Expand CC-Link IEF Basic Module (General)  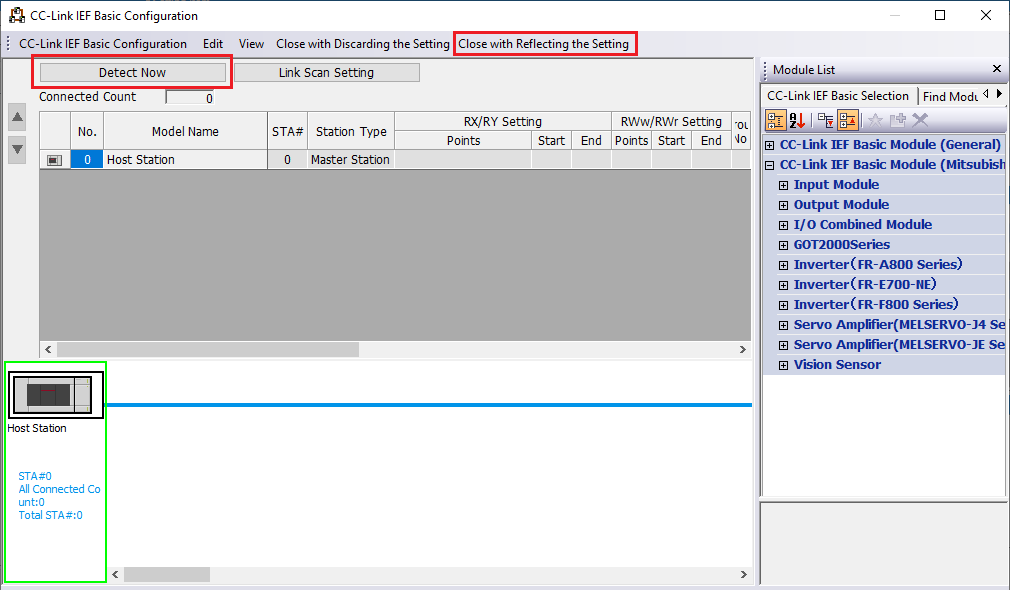pos(769,146)
